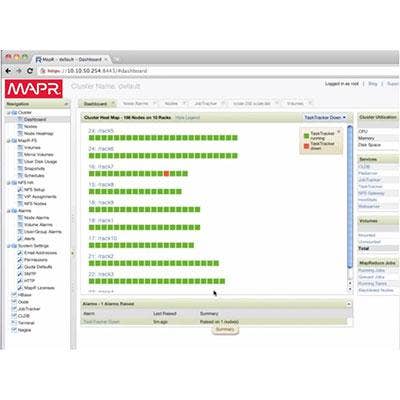Click the MapR logo
400x400 pixels.
tap(34, 89)
